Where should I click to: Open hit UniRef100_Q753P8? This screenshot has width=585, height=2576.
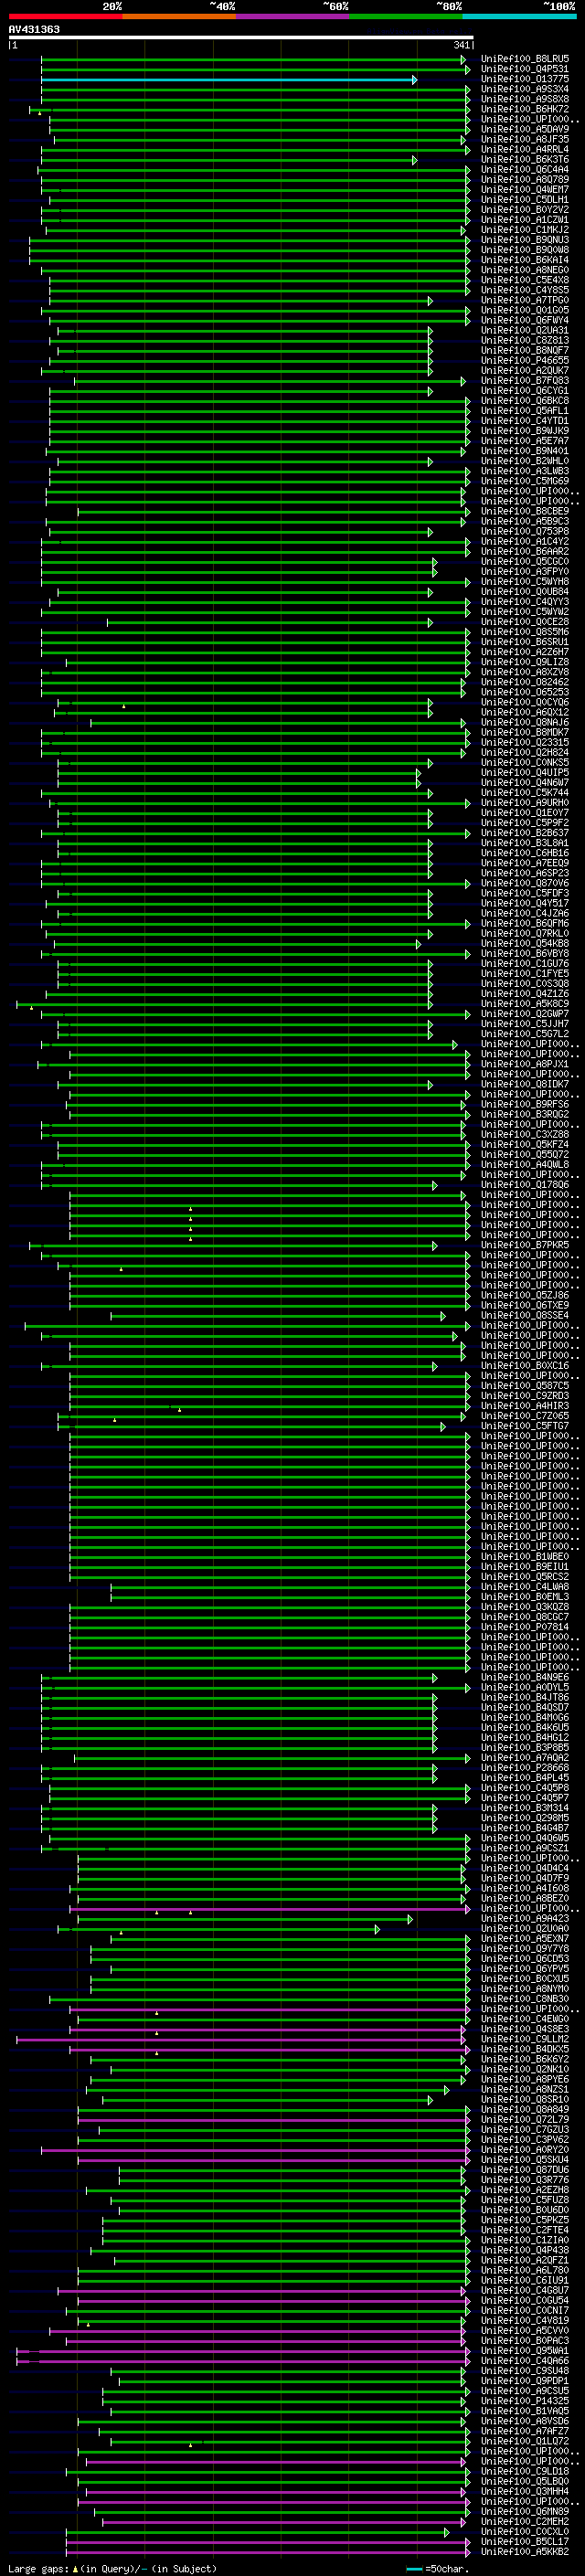pyautogui.click(x=524, y=531)
